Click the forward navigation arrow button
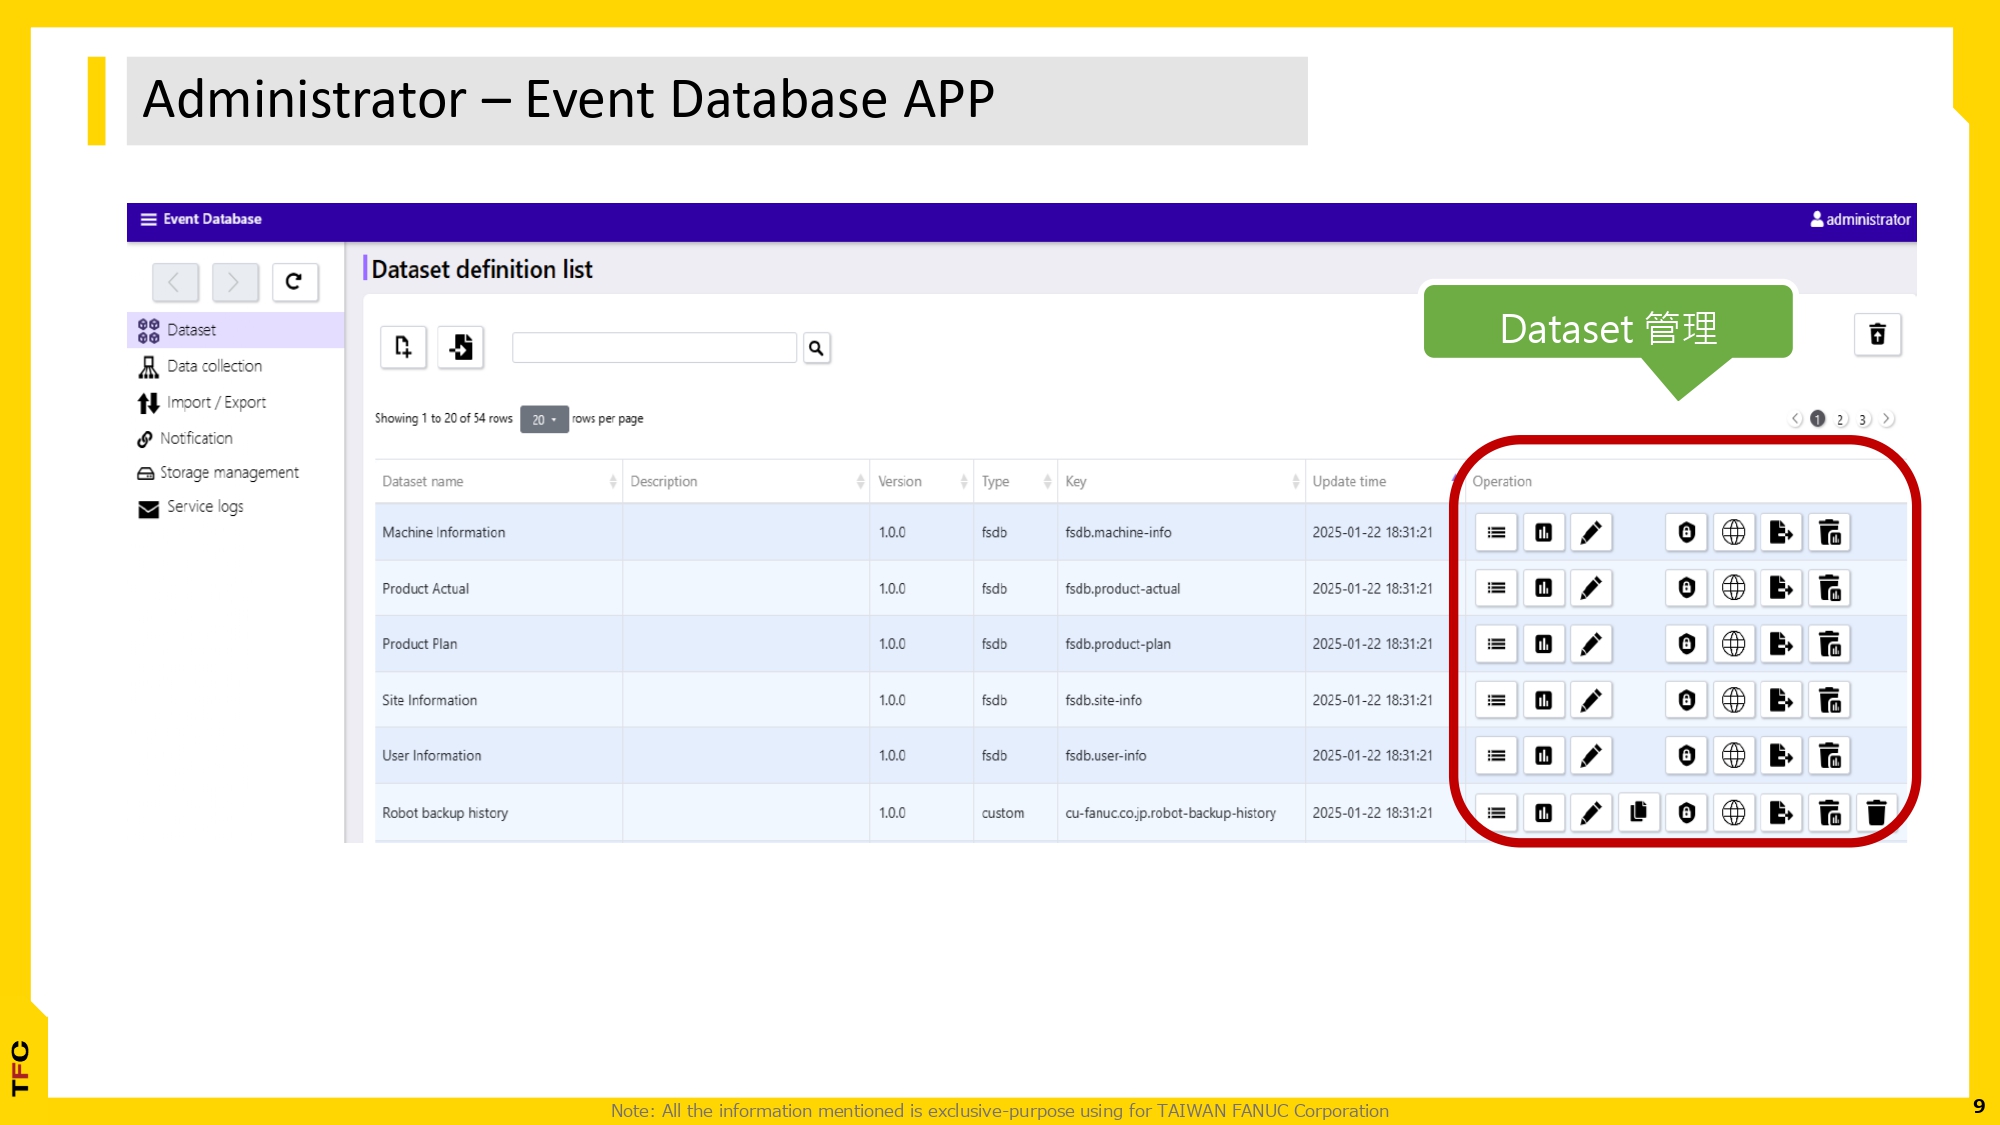The image size is (2000, 1125). coord(235,282)
